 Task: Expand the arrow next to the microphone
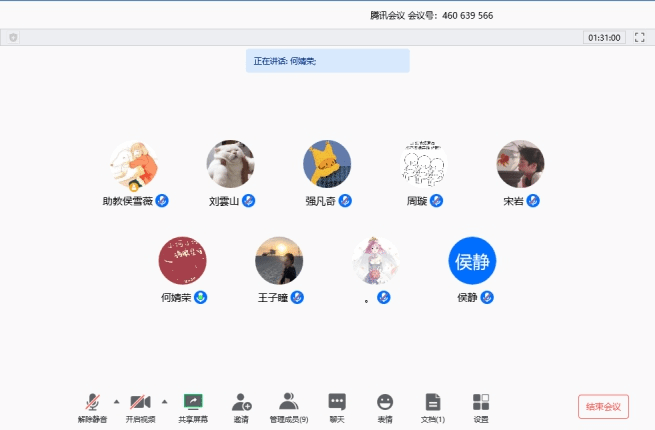tap(116, 401)
